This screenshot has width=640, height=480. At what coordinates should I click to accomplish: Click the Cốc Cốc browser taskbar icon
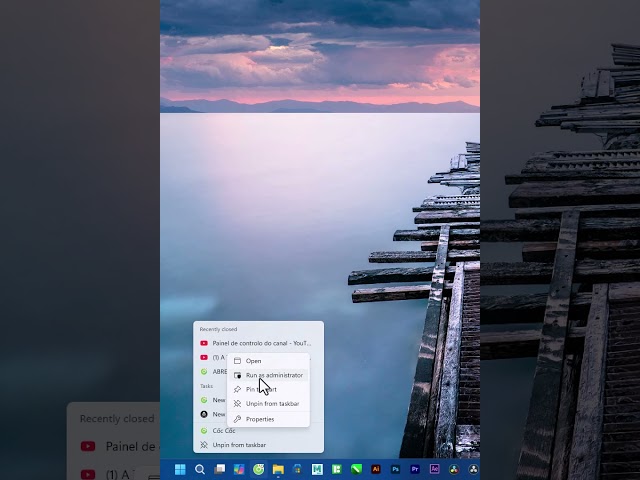click(x=258, y=469)
